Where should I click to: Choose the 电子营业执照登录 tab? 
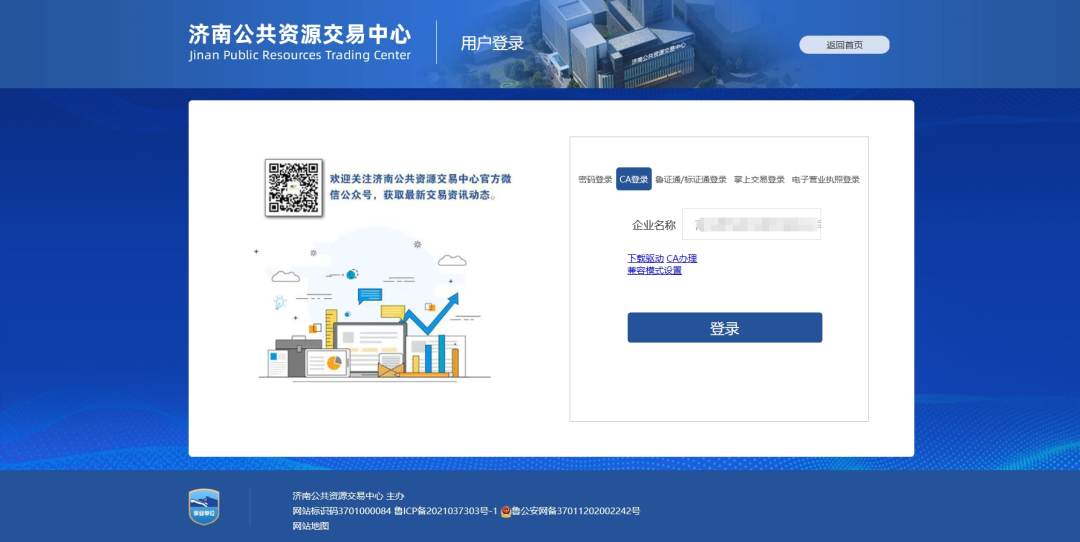pyautogui.click(x=826, y=180)
